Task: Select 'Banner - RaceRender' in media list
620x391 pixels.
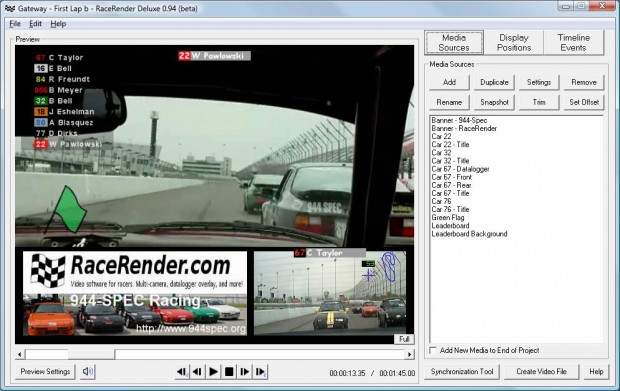Action: pyautogui.click(x=464, y=128)
